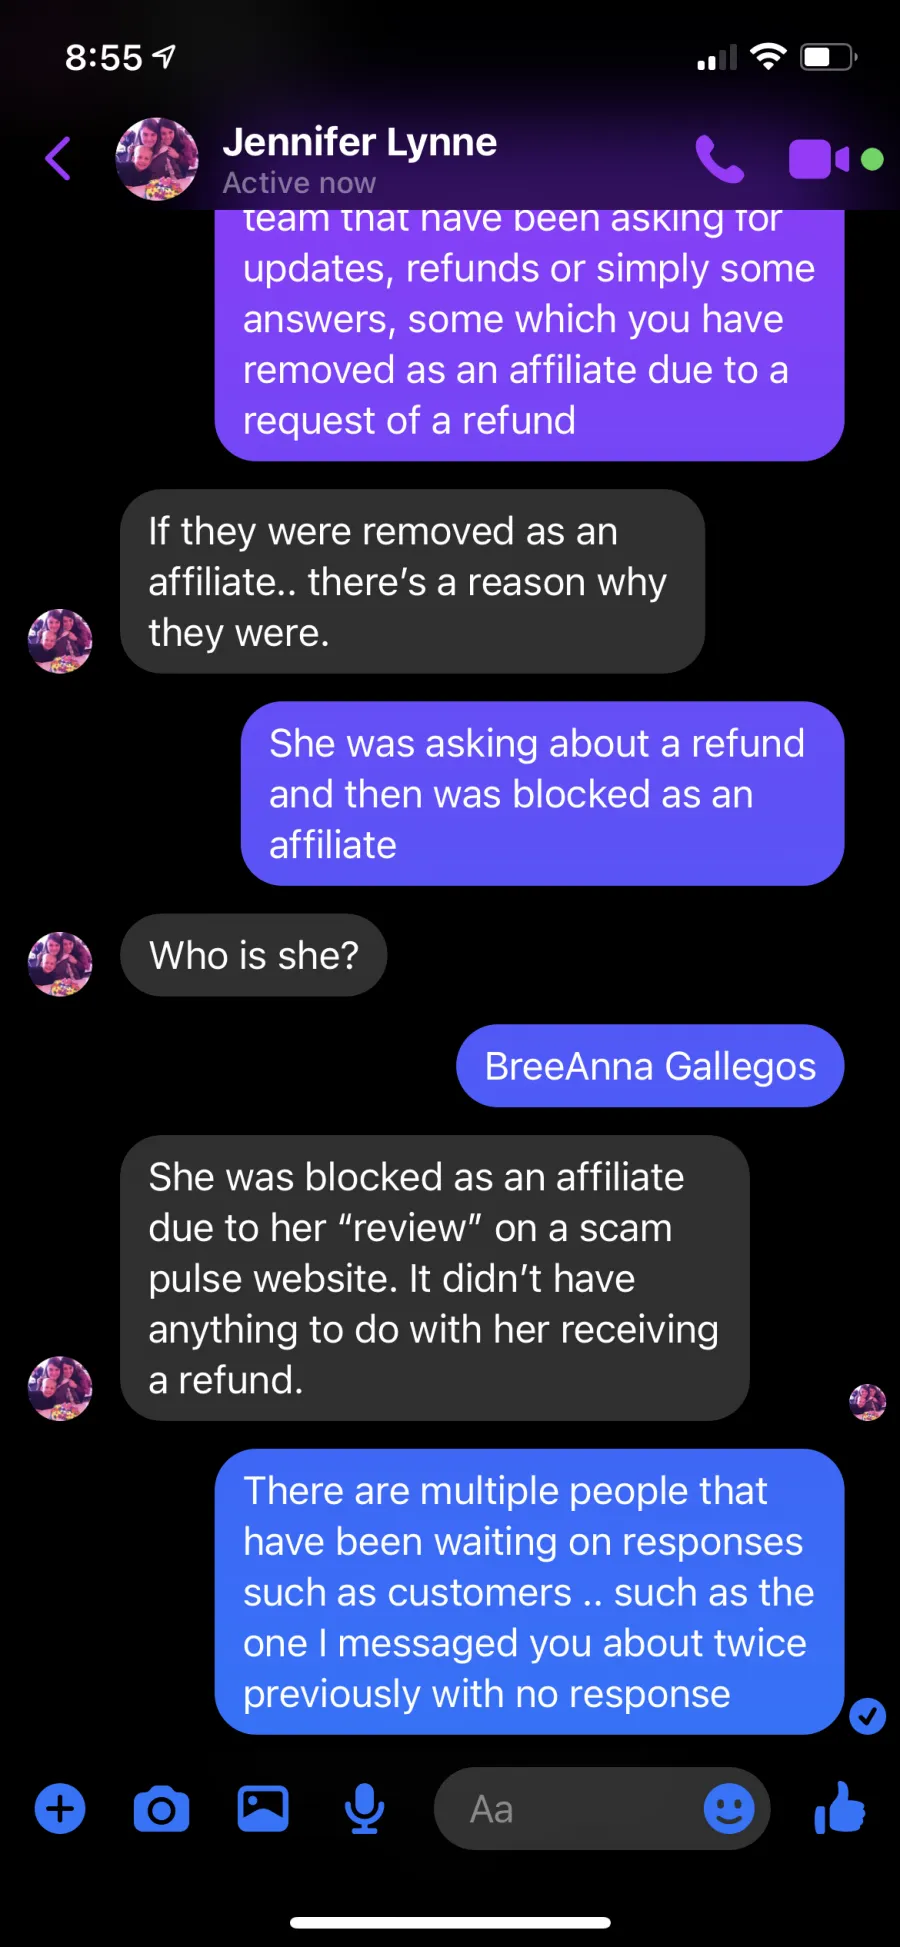Image resolution: width=900 pixels, height=1947 pixels.
Task: Open the emoji picker in message field
Action: tap(729, 1808)
